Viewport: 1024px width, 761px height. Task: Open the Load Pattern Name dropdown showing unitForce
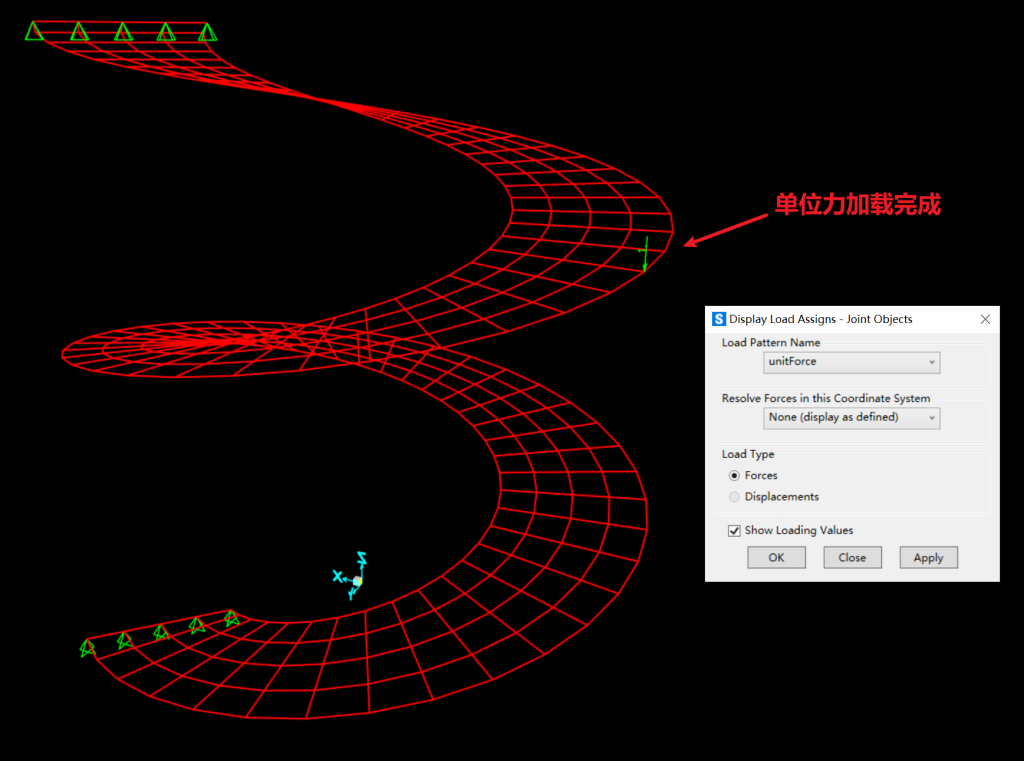[851, 362]
